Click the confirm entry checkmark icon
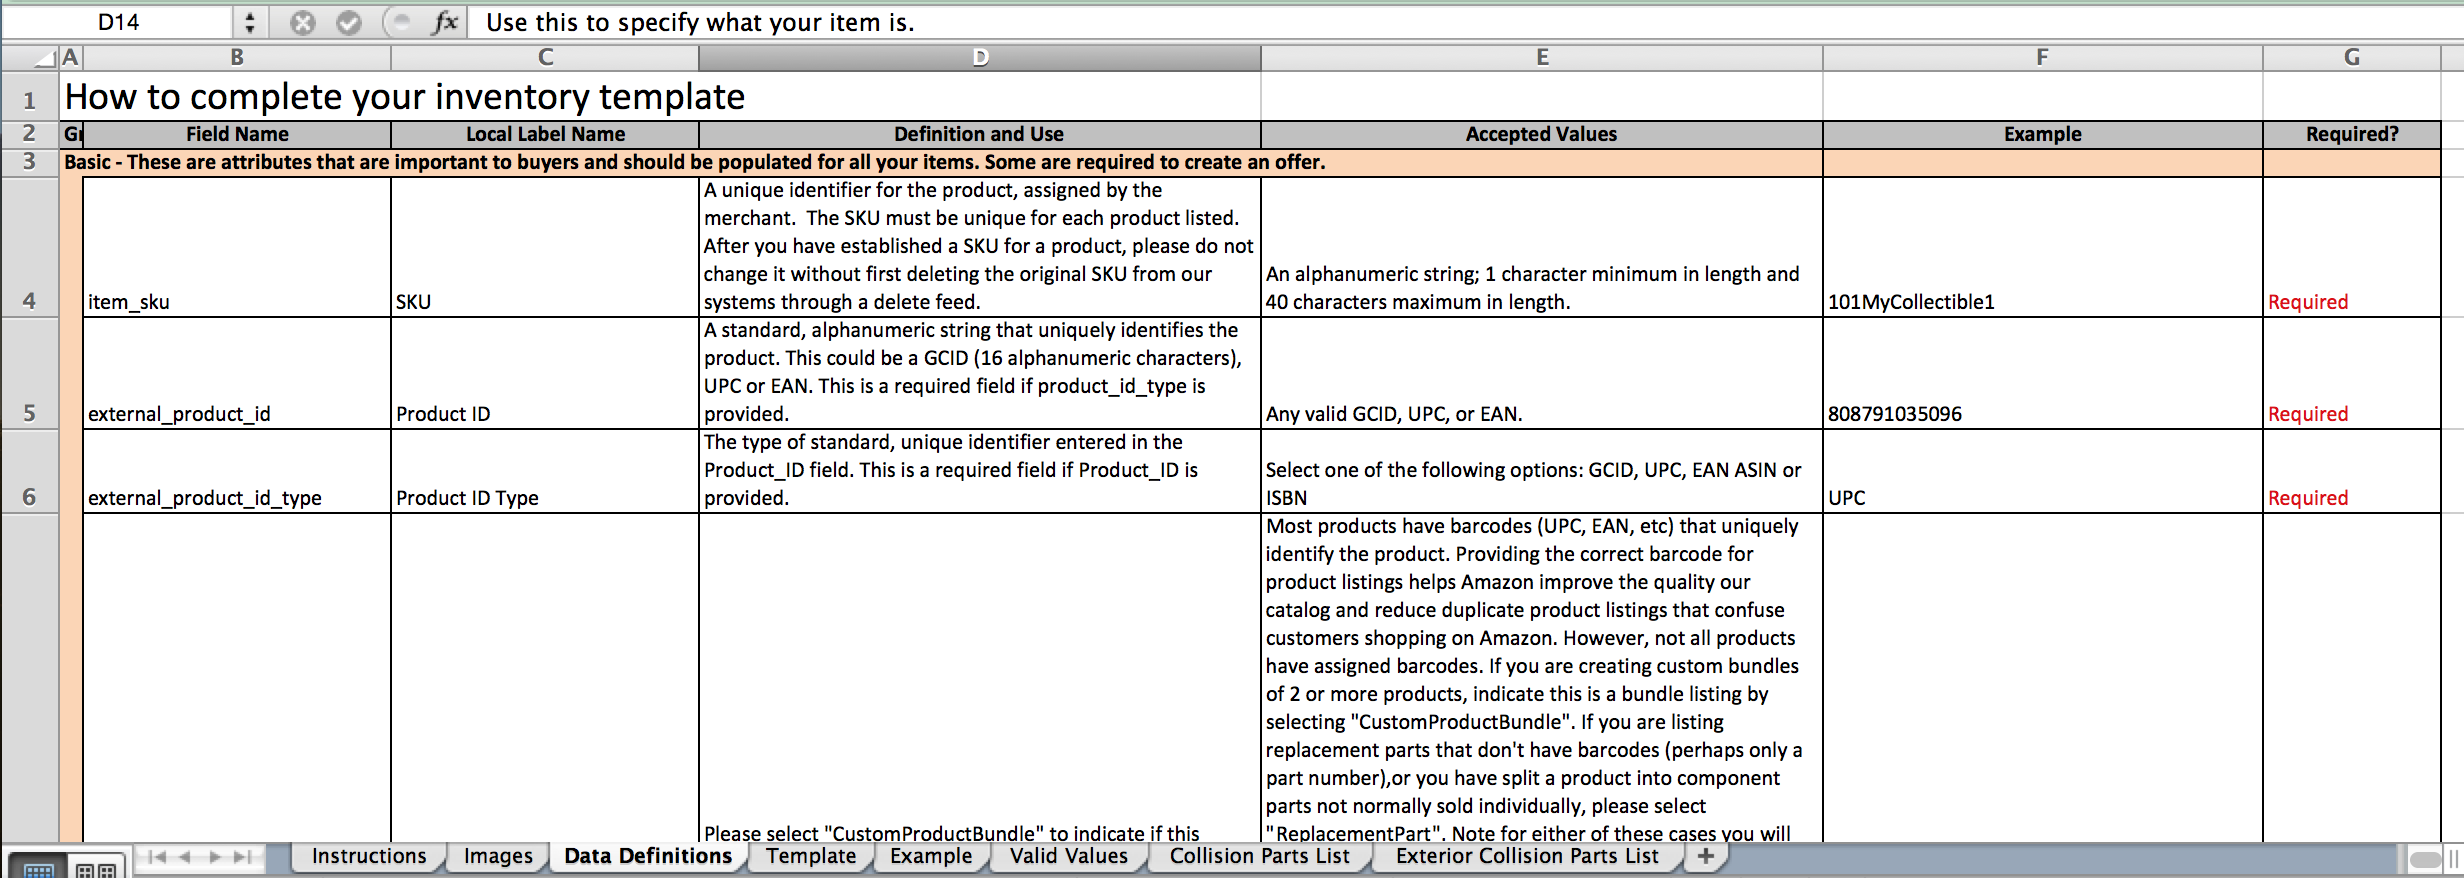This screenshot has height=878, width=2464. tap(349, 22)
